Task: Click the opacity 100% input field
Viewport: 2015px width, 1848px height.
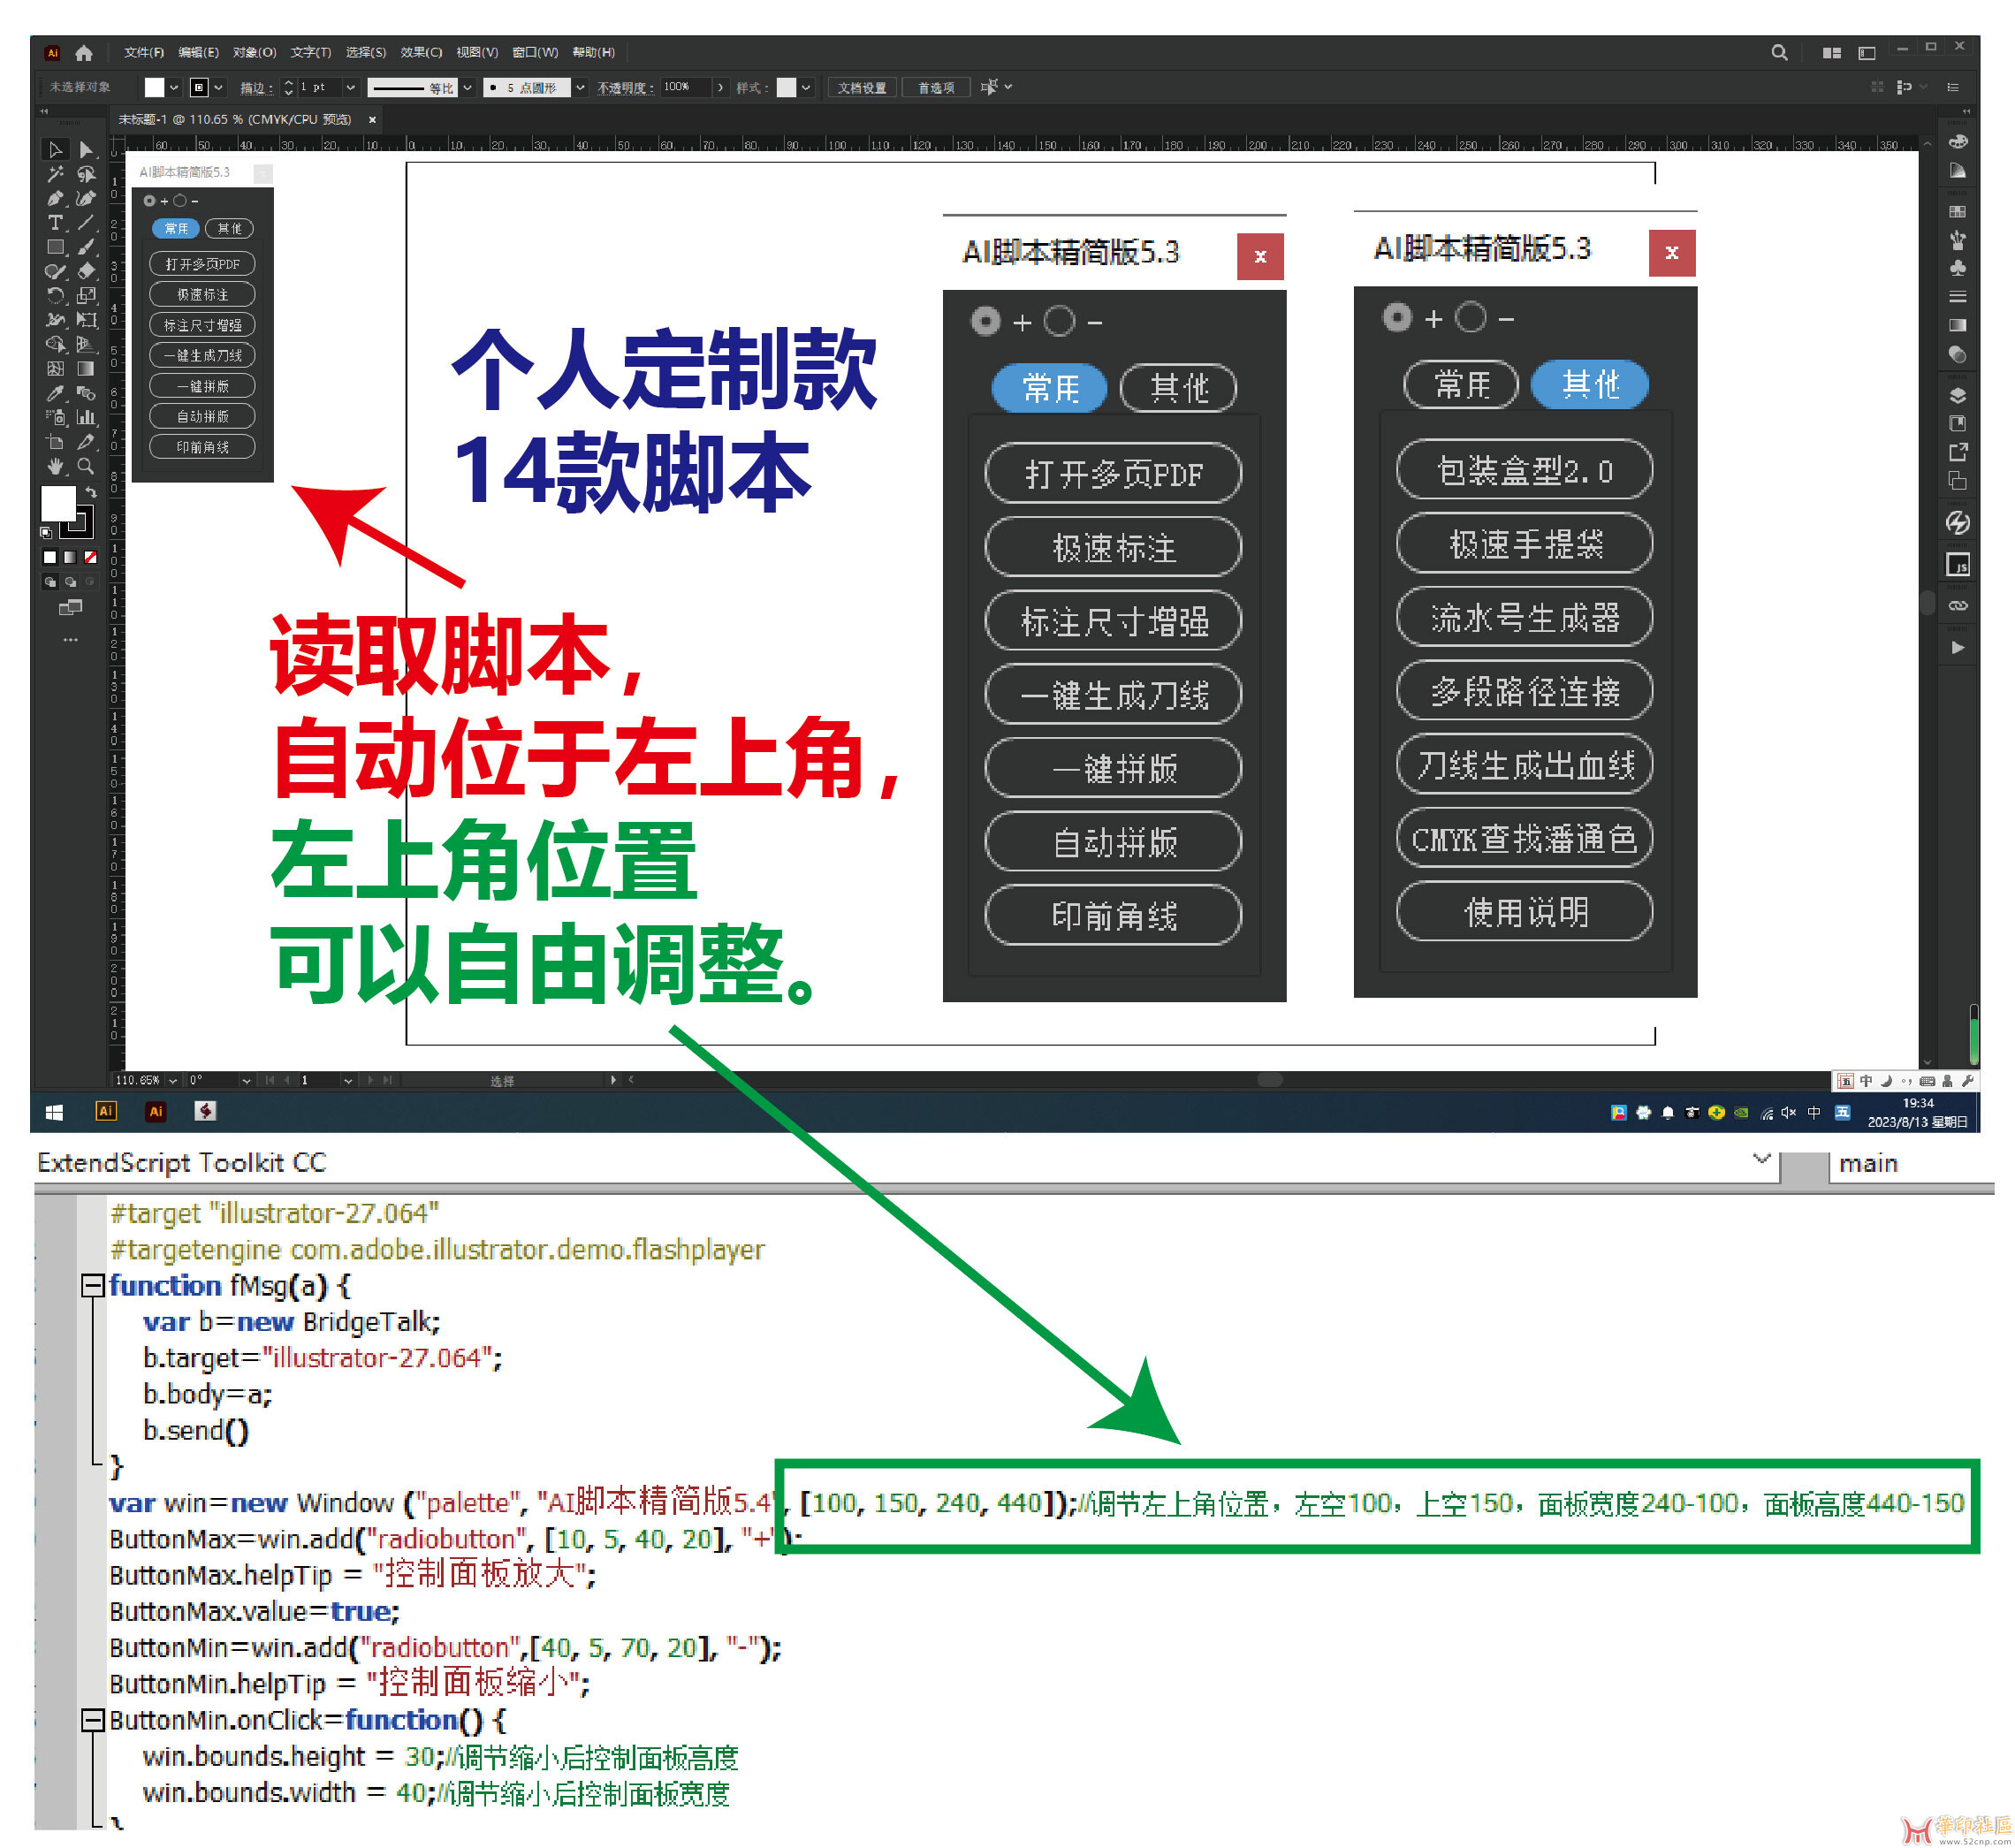Action: click(x=686, y=88)
